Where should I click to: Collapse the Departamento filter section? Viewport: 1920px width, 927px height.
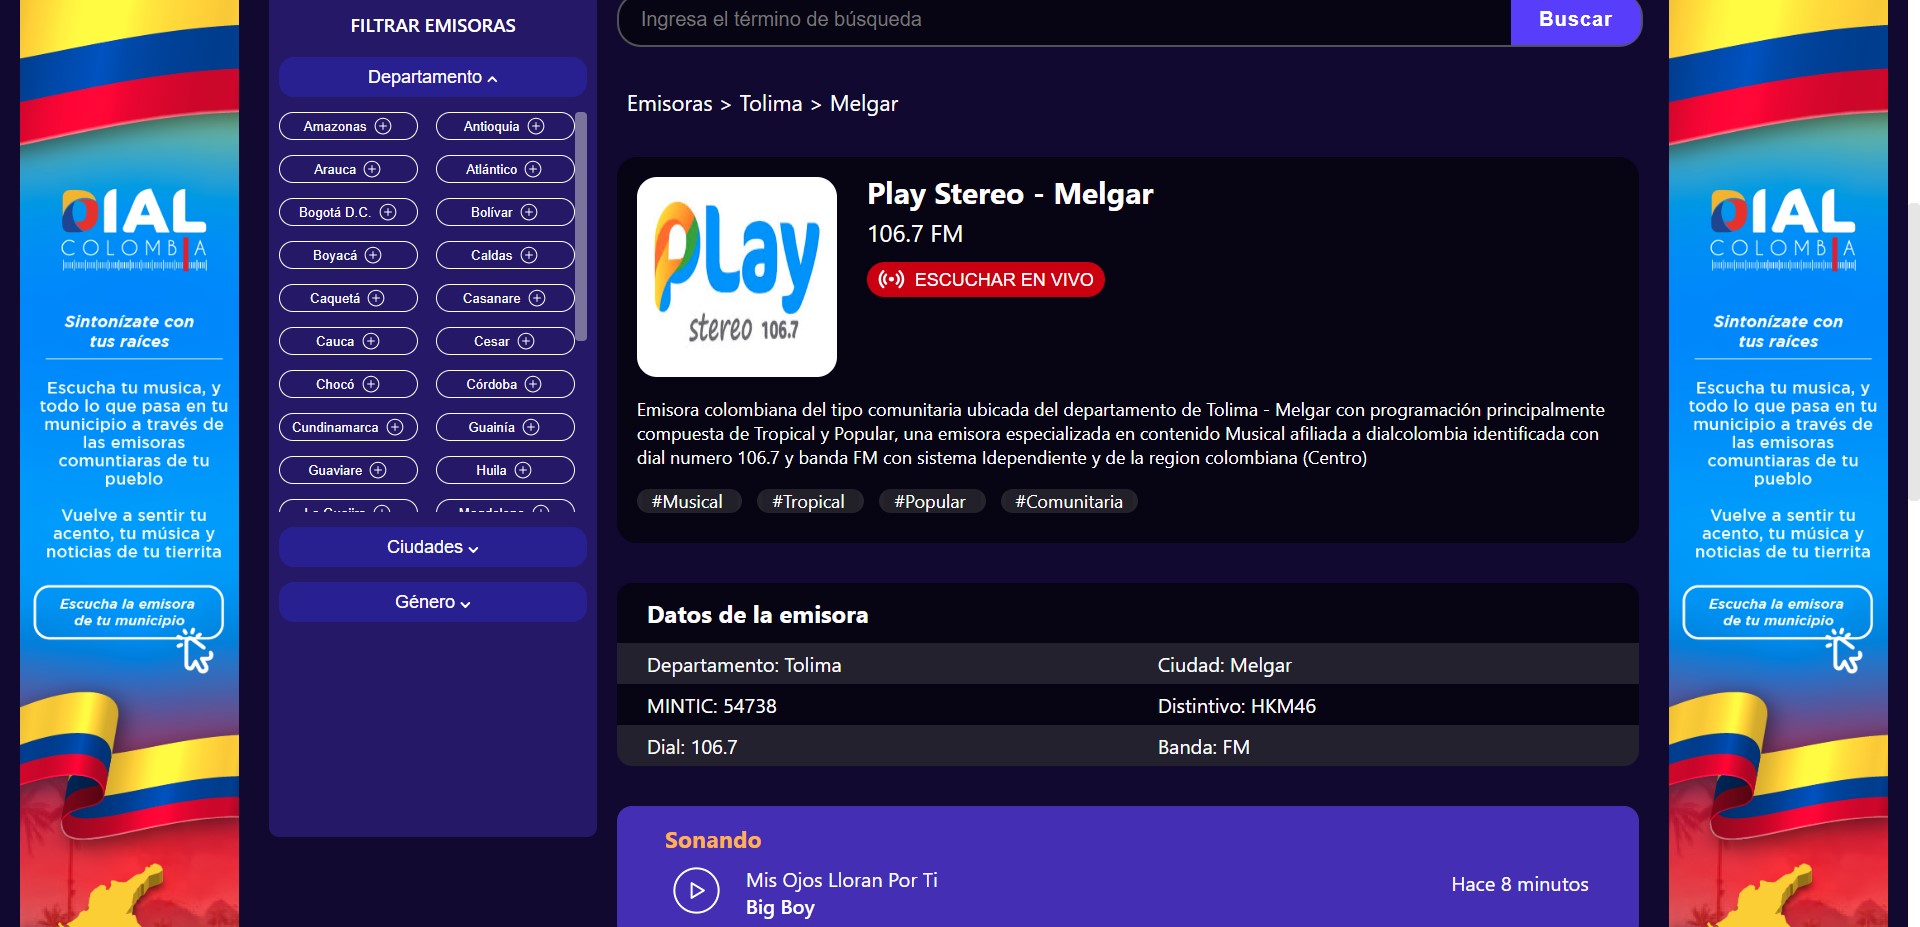[x=432, y=77]
